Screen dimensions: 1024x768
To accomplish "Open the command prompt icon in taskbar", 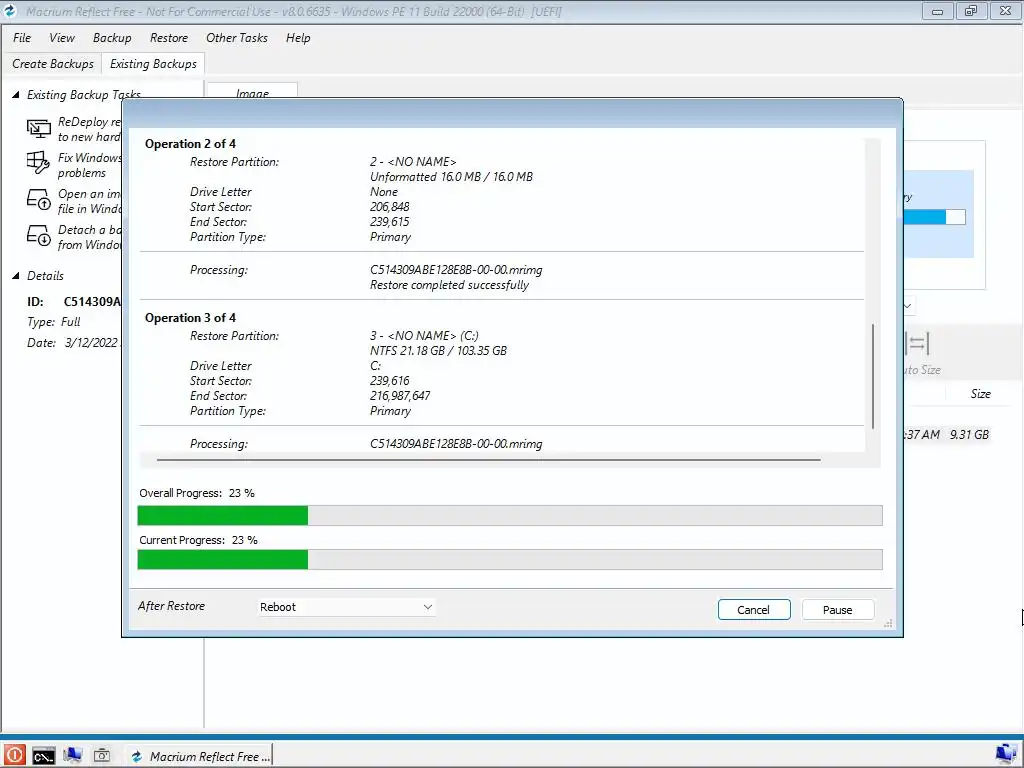I will point(44,756).
